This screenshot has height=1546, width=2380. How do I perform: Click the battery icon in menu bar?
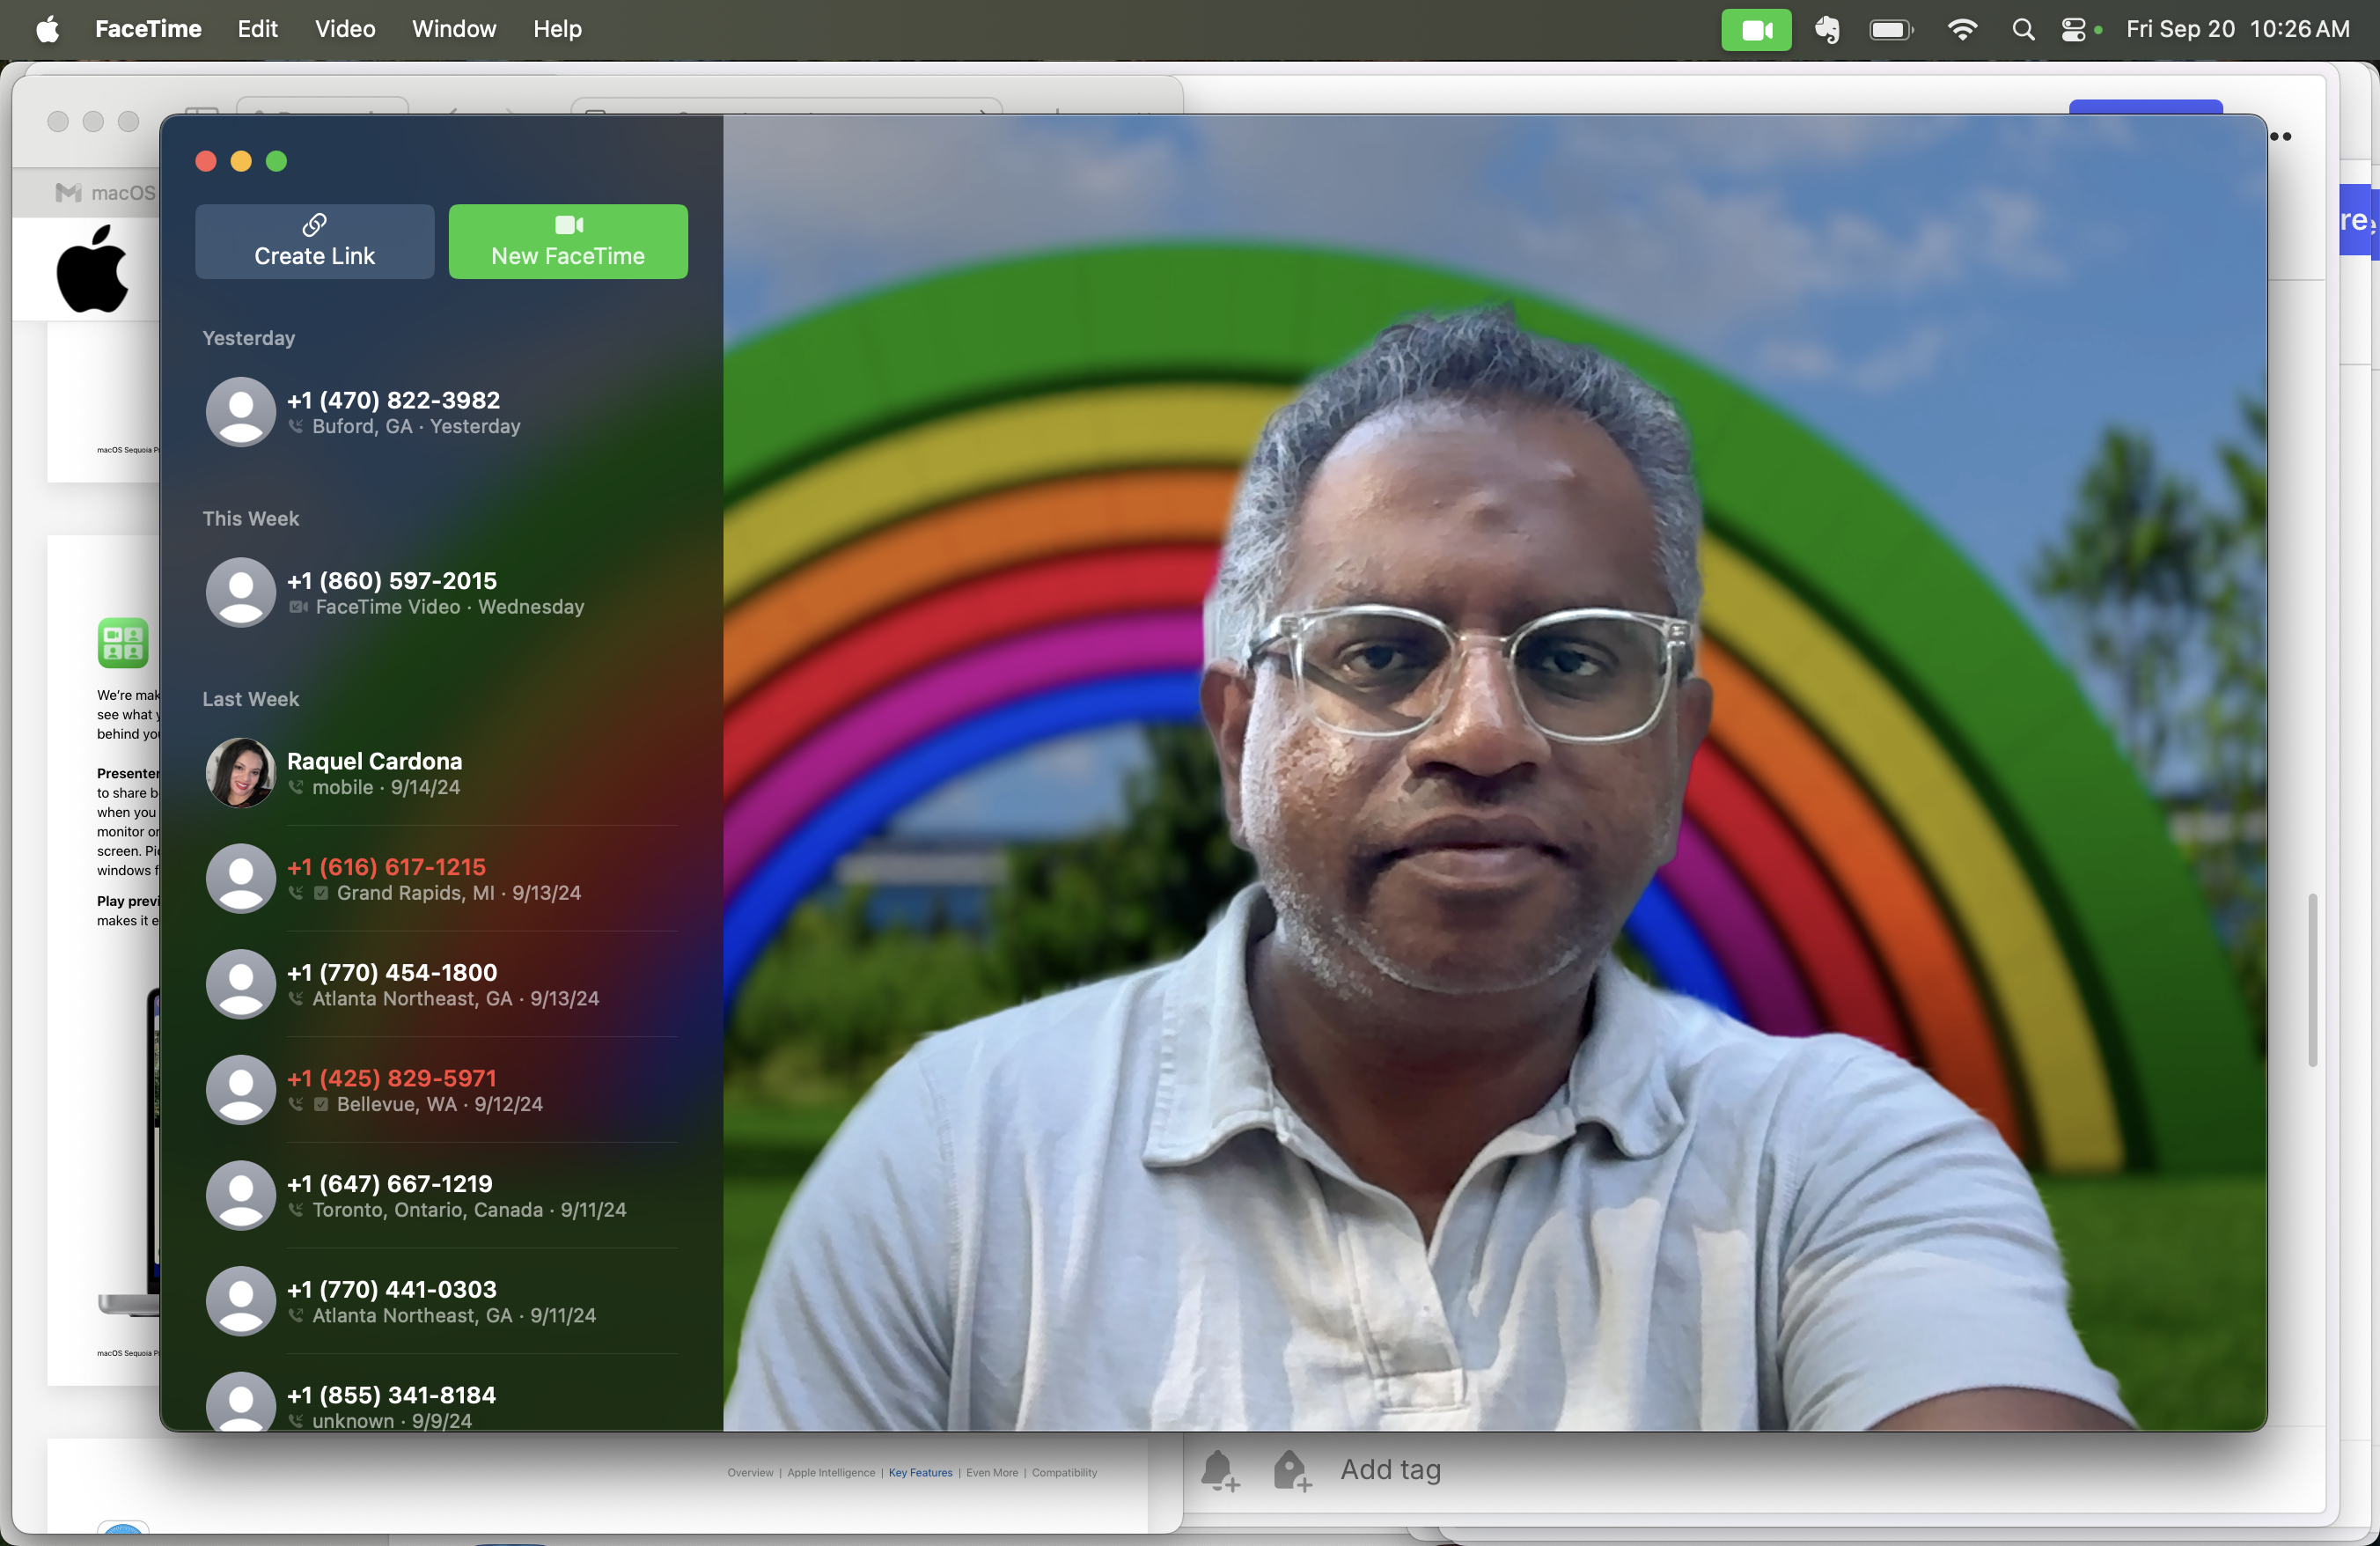click(1889, 26)
